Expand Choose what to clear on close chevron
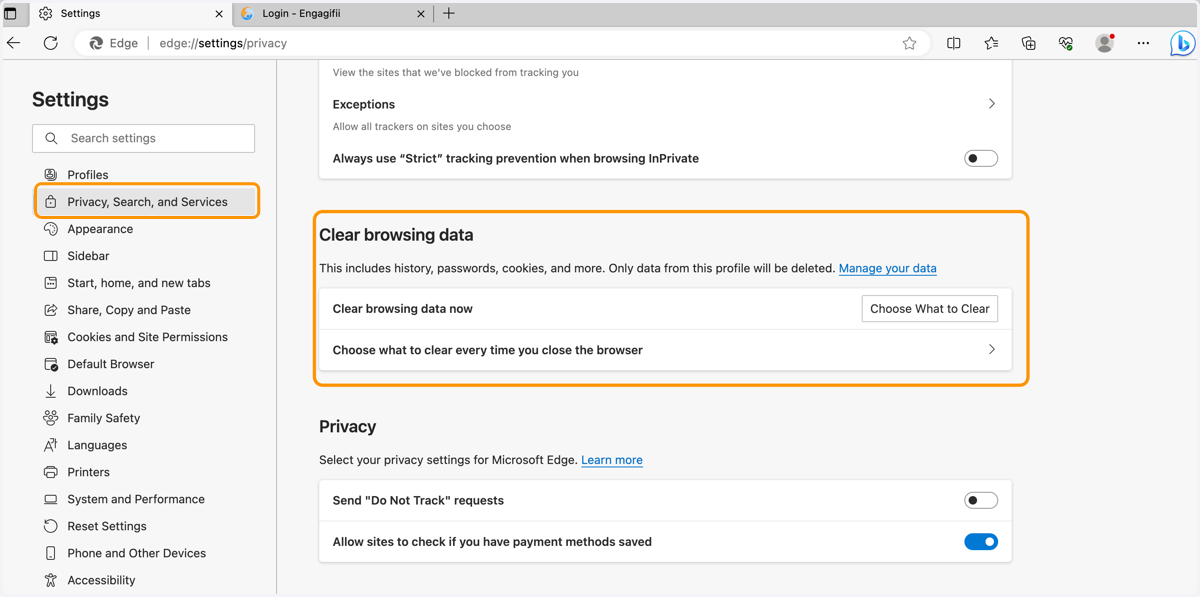The width and height of the screenshot is (1200, 597). point(991,350)
